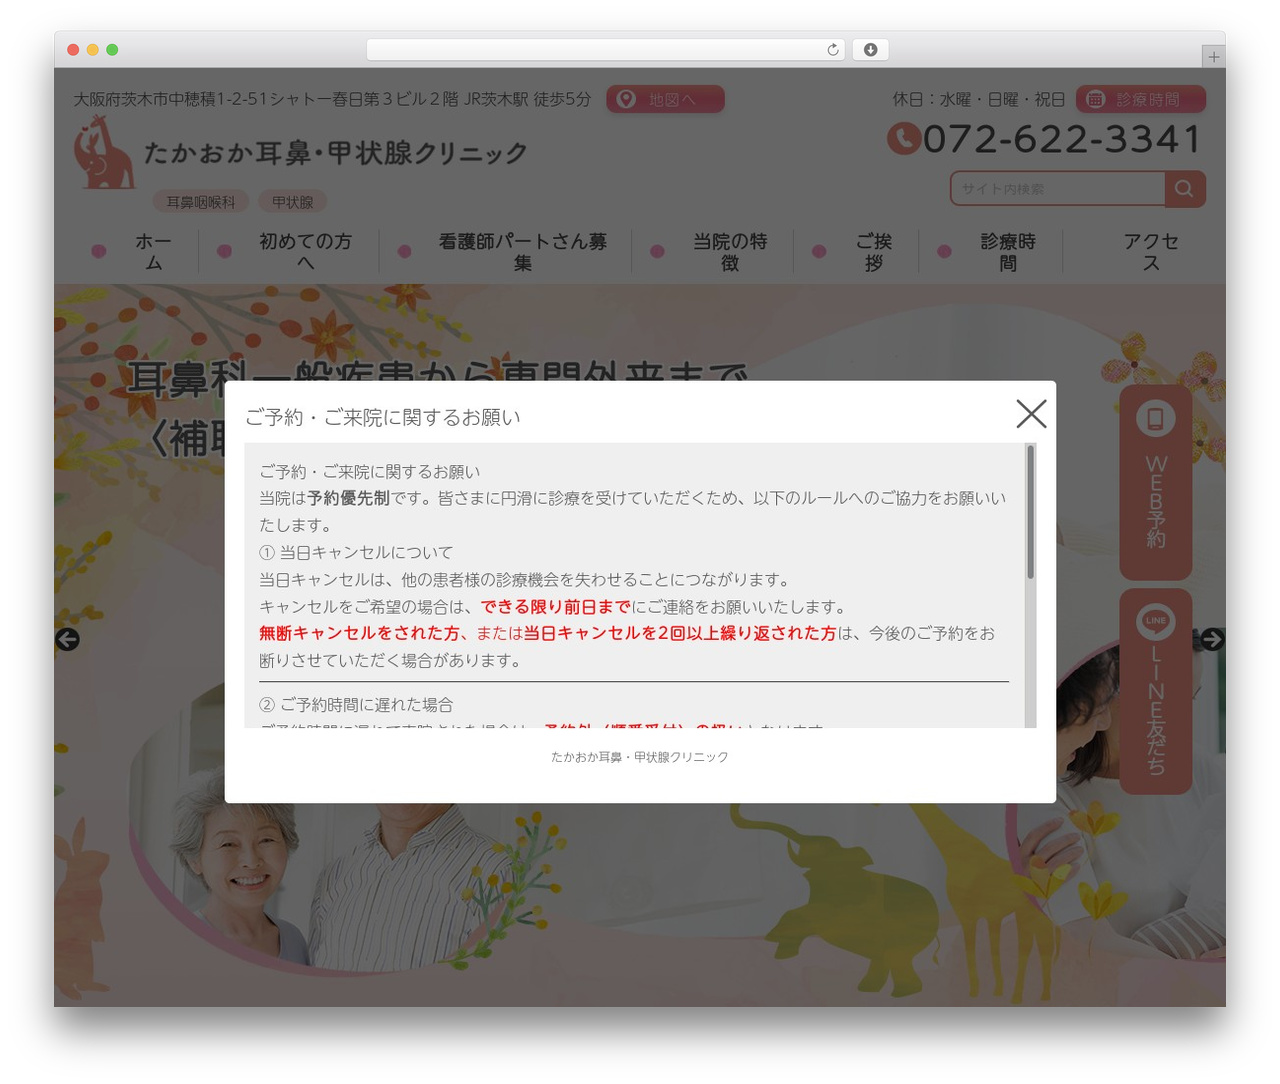Image resolution: width=1280 pixels, height=1084 pixels.
Task: Focus the サイト内検索 search field
Action: pyautogui.click(x=1058, y=189)
